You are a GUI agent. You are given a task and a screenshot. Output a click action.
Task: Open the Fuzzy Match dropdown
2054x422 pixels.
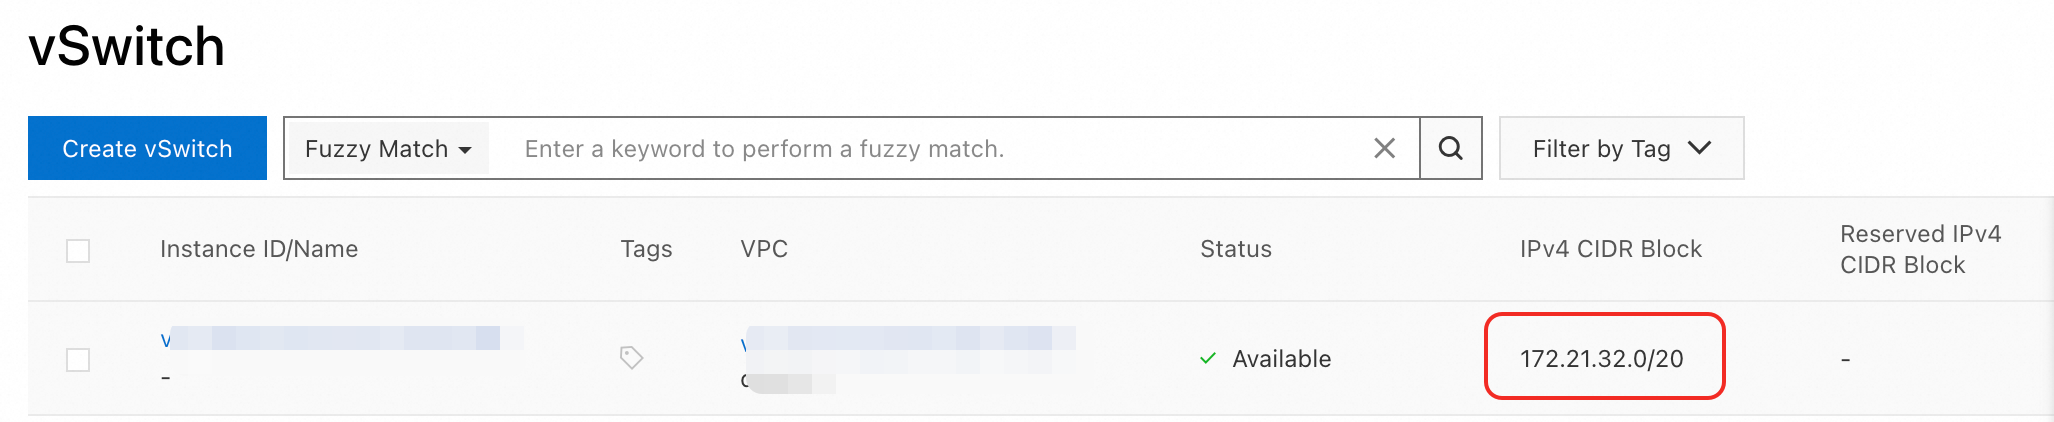[387, 149]
